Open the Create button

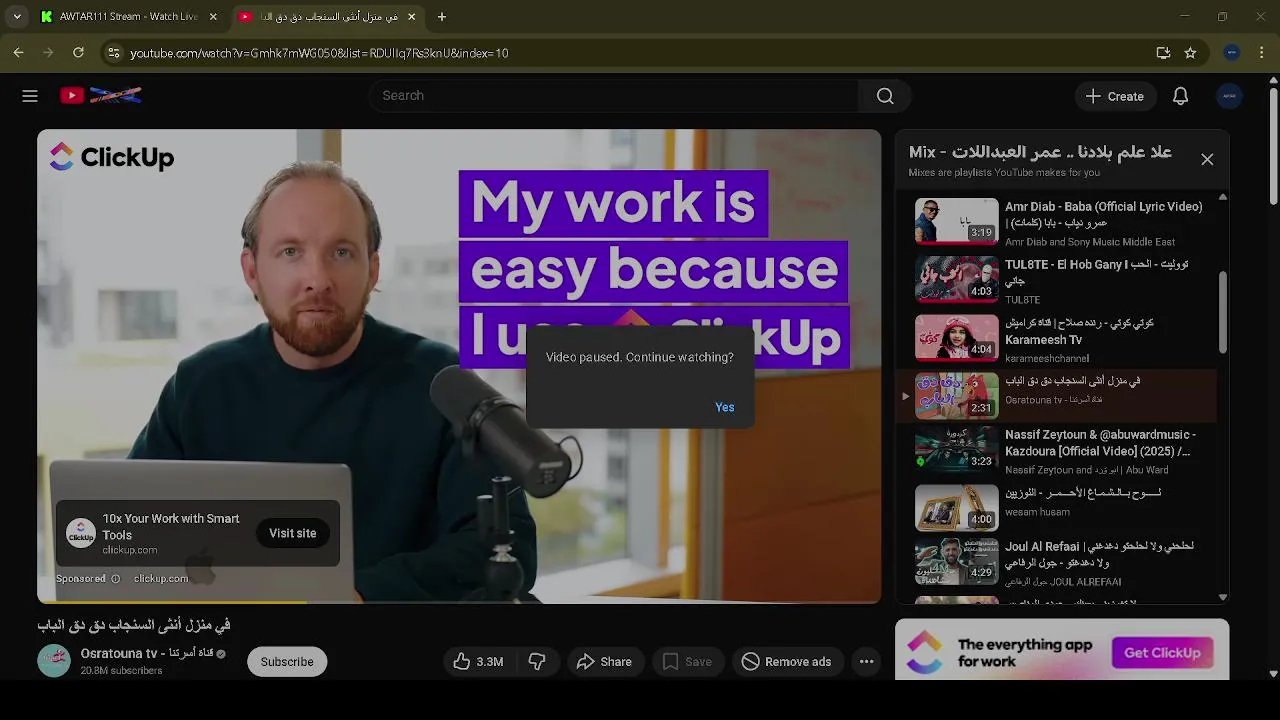pyautogui.click(x=1114, y=96)
